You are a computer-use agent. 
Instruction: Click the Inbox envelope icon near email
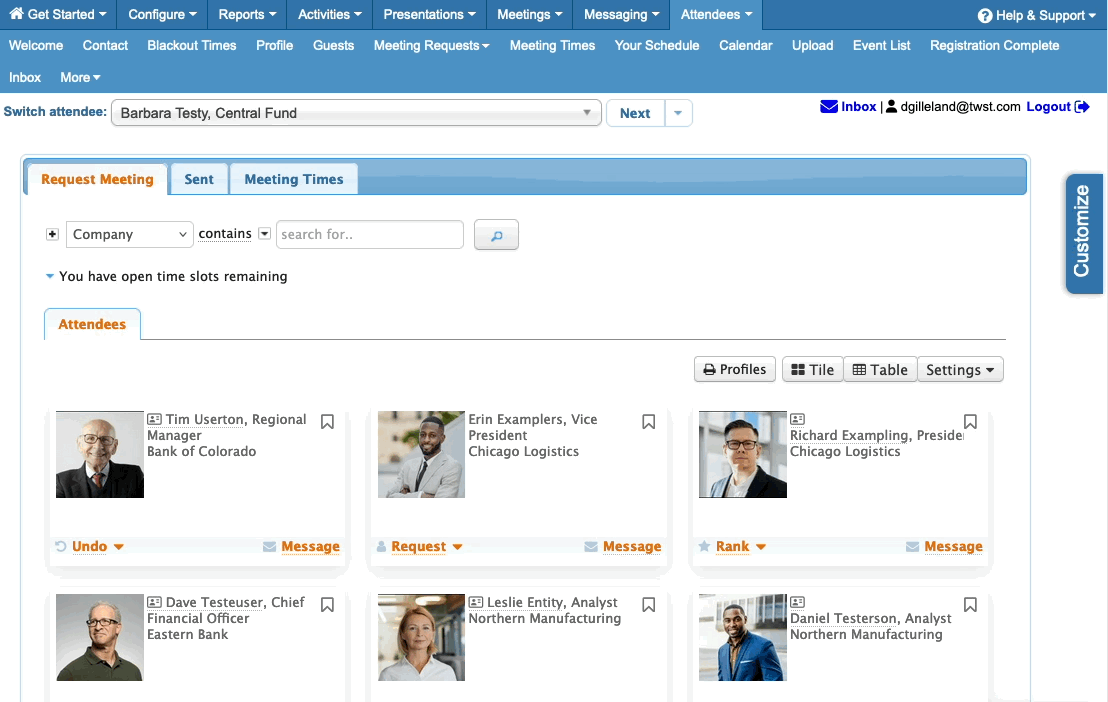(829, 107)
